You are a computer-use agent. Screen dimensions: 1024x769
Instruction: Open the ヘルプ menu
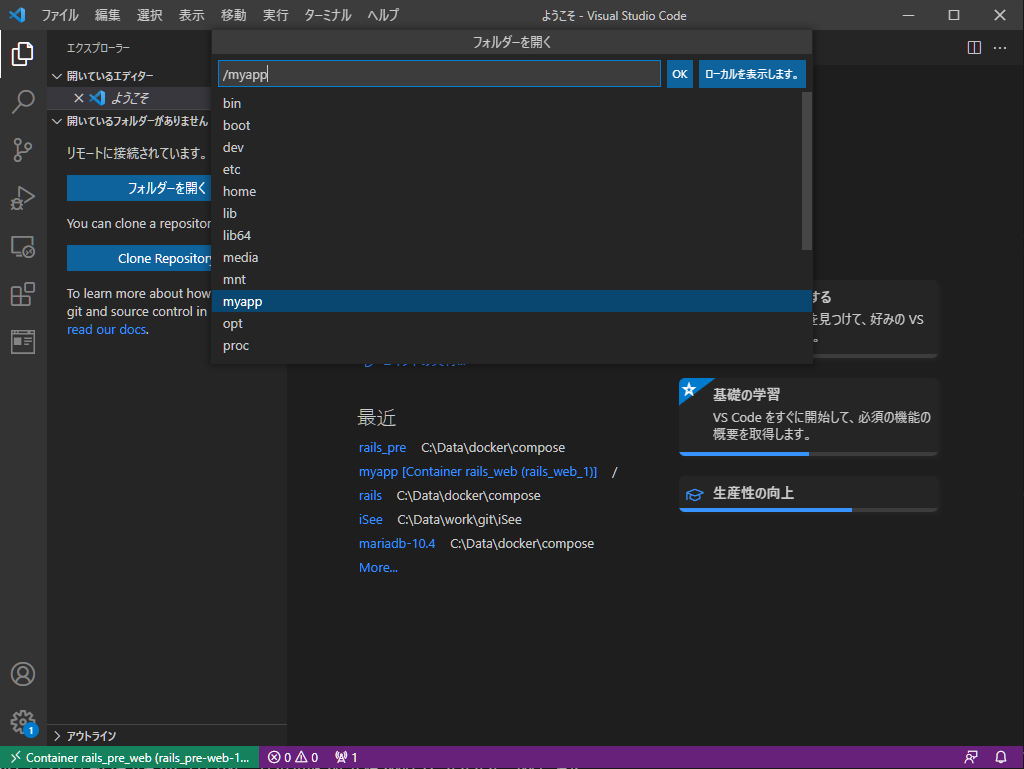tap(383, 15)
